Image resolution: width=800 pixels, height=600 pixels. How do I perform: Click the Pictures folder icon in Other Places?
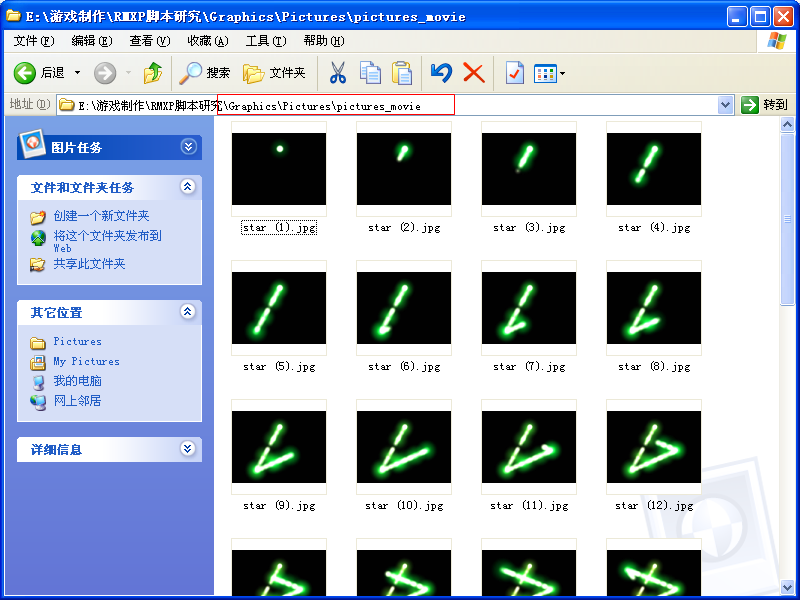coord(38,342)
